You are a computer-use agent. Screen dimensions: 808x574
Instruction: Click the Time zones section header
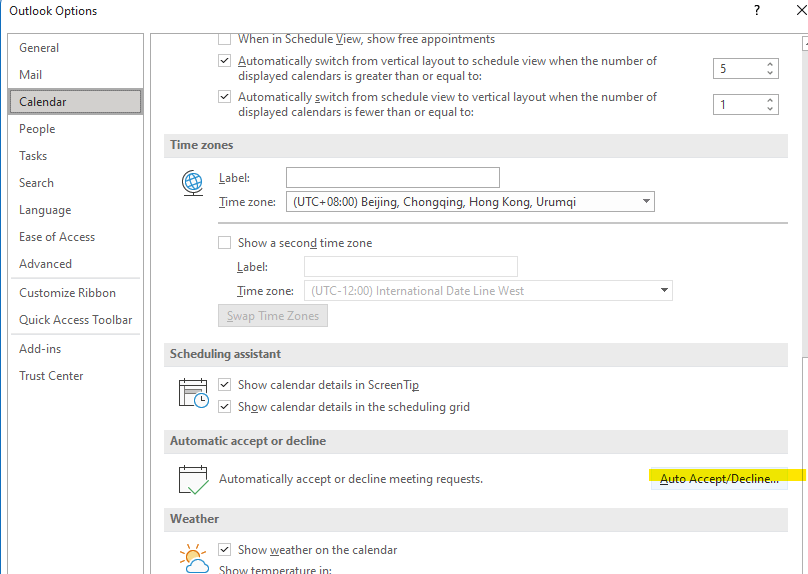(x=476, y=145)
